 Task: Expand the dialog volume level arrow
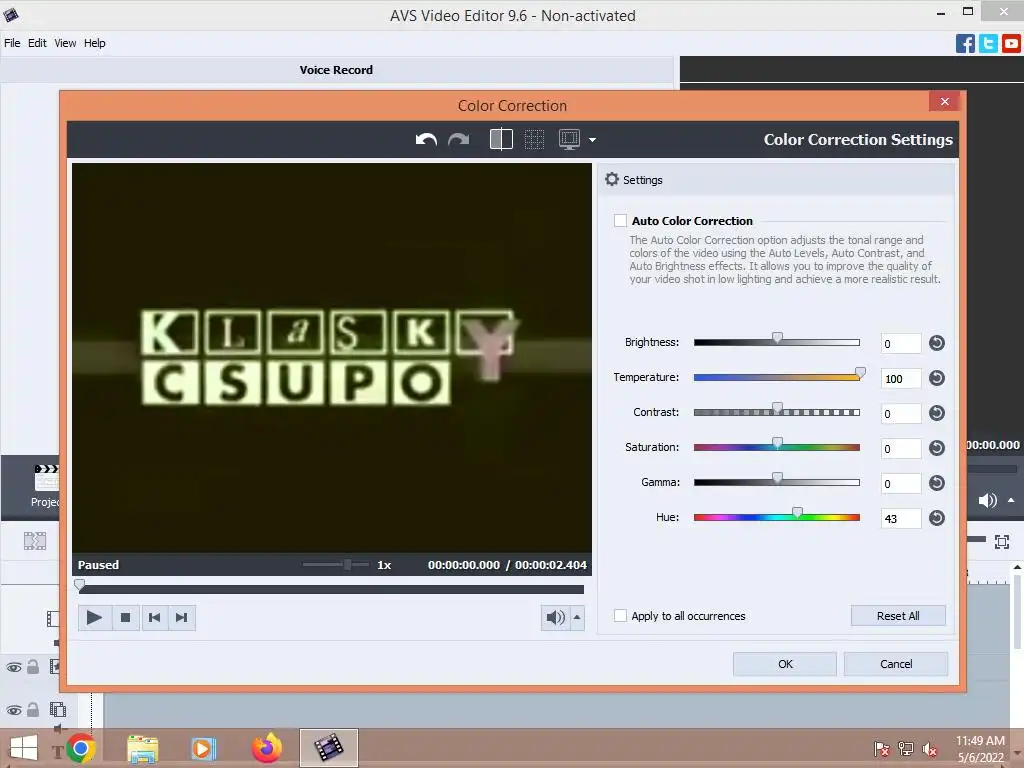pyautogui.click(x=577, y=617)
